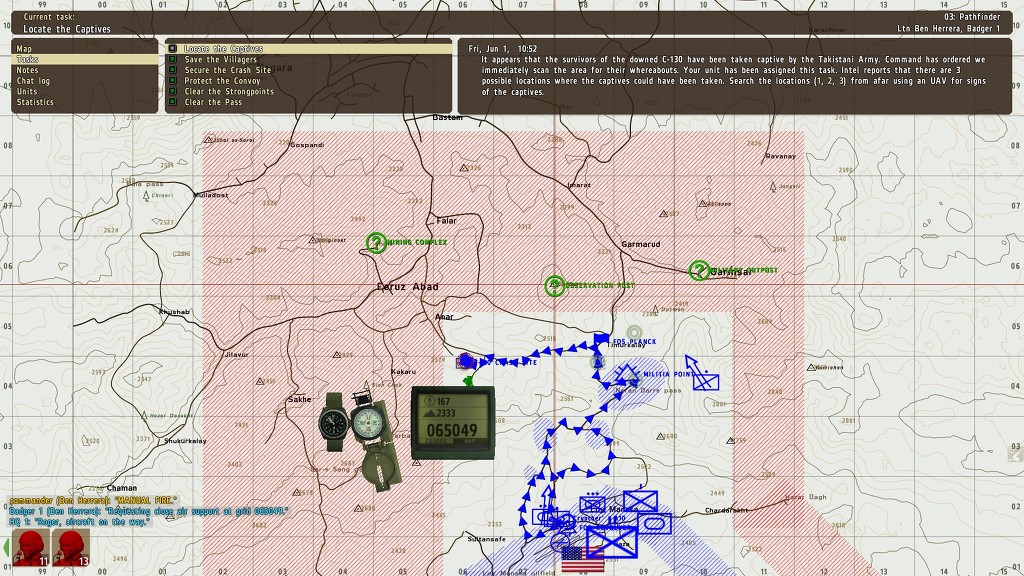Switch to the Units section
The height and width of the screenshot is (576, 1024).
(x=27, y=91)
